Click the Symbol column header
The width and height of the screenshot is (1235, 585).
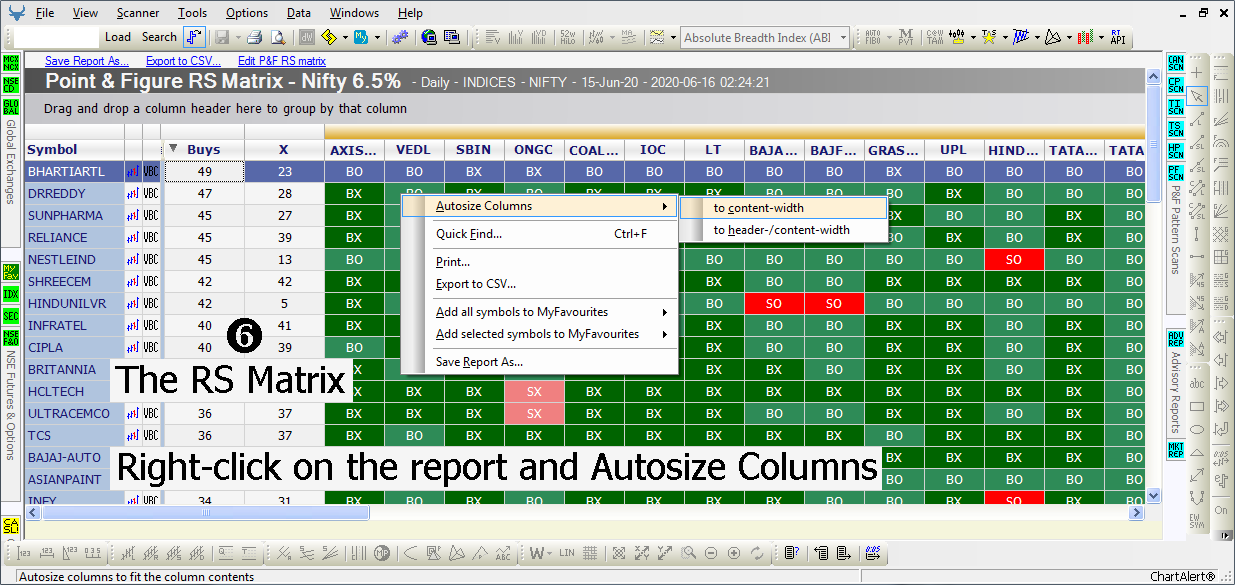point(74,150)
